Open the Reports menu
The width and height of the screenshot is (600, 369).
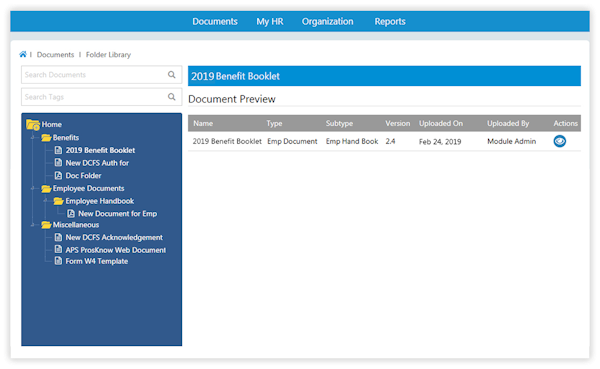[390, 21]
